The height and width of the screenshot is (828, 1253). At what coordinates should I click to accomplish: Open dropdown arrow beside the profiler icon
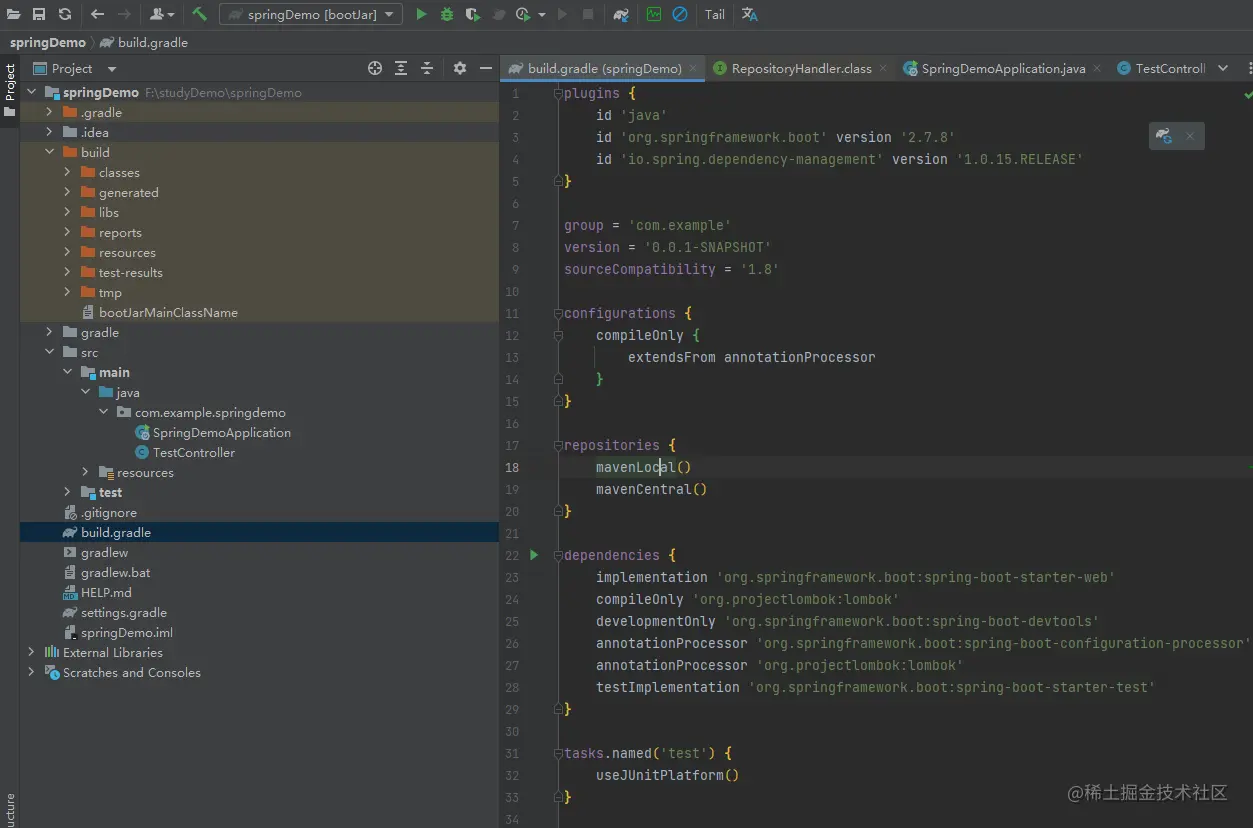point(542,15)
